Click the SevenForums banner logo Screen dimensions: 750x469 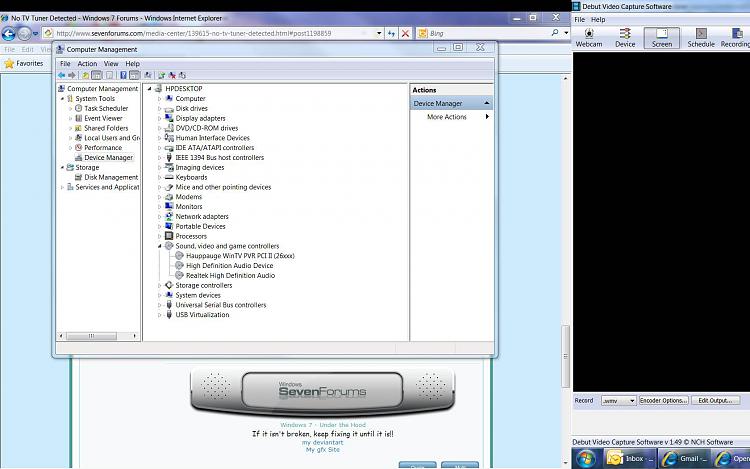pos(322,391)
